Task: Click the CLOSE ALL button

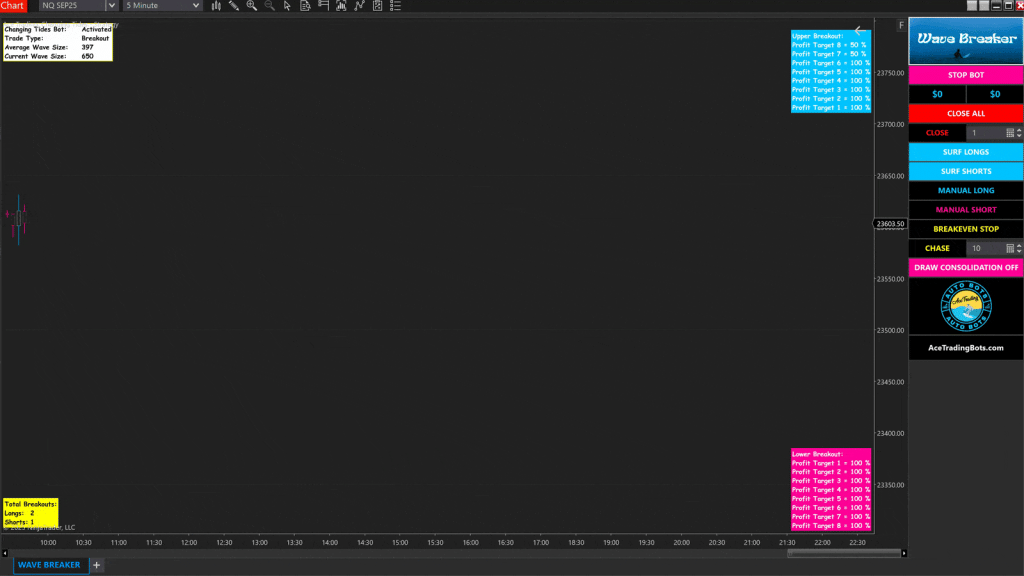Action: point(966,114)
